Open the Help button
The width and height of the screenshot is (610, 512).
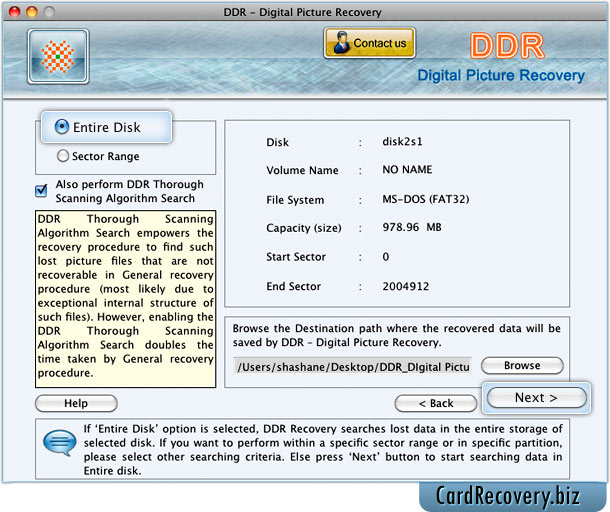76,403
